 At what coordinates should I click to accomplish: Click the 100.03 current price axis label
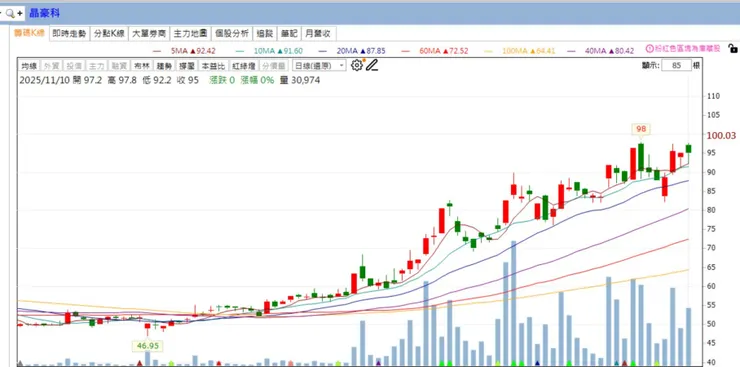coord(721,135)
